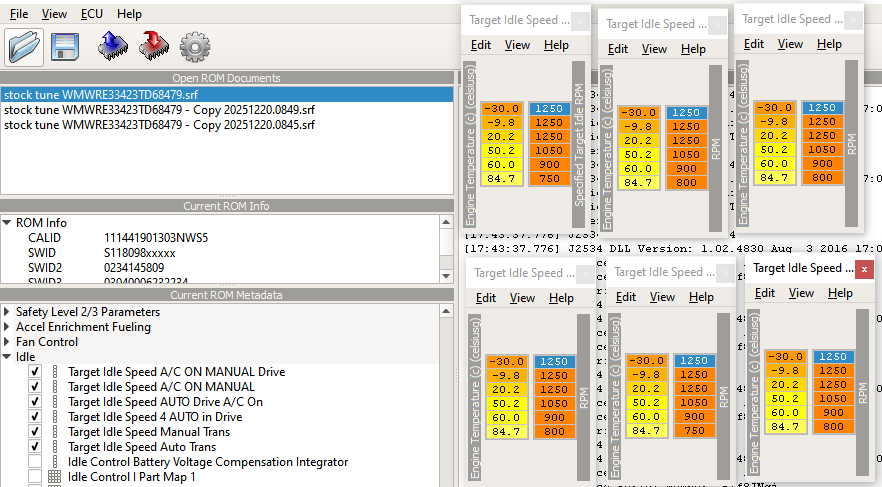Select the Copy 20251220.0845.srf ROM document
This screenshot has width=882, height=487.
pos(159,125)
